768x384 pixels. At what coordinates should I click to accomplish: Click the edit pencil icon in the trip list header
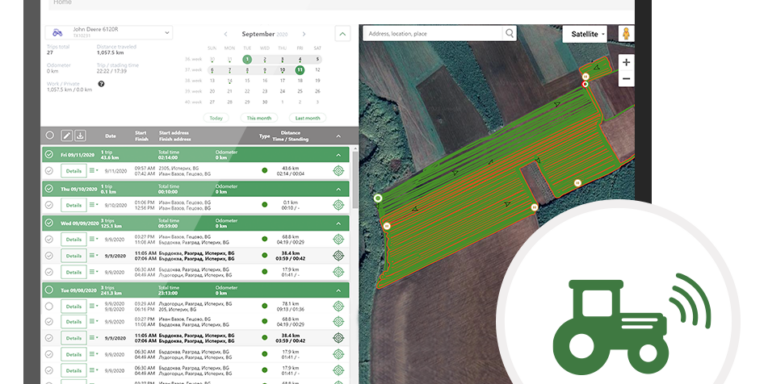(67, 136)
